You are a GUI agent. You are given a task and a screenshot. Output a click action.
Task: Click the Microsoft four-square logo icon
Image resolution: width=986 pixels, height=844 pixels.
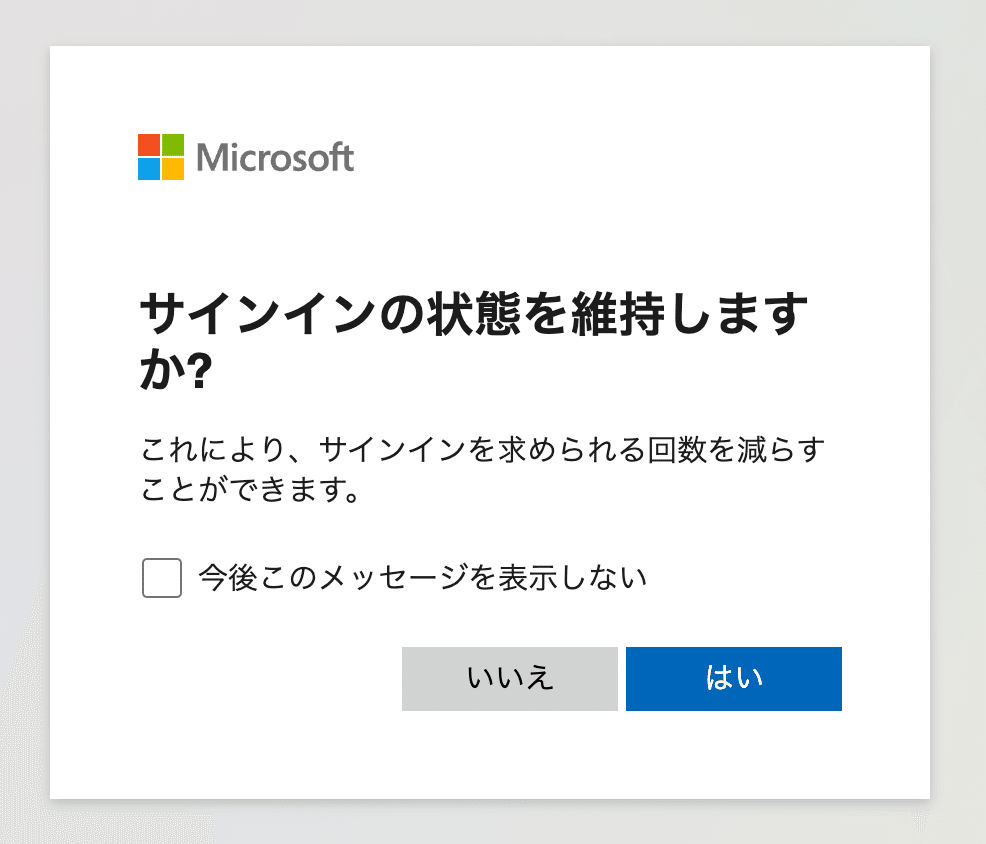(x=161, y=157)
